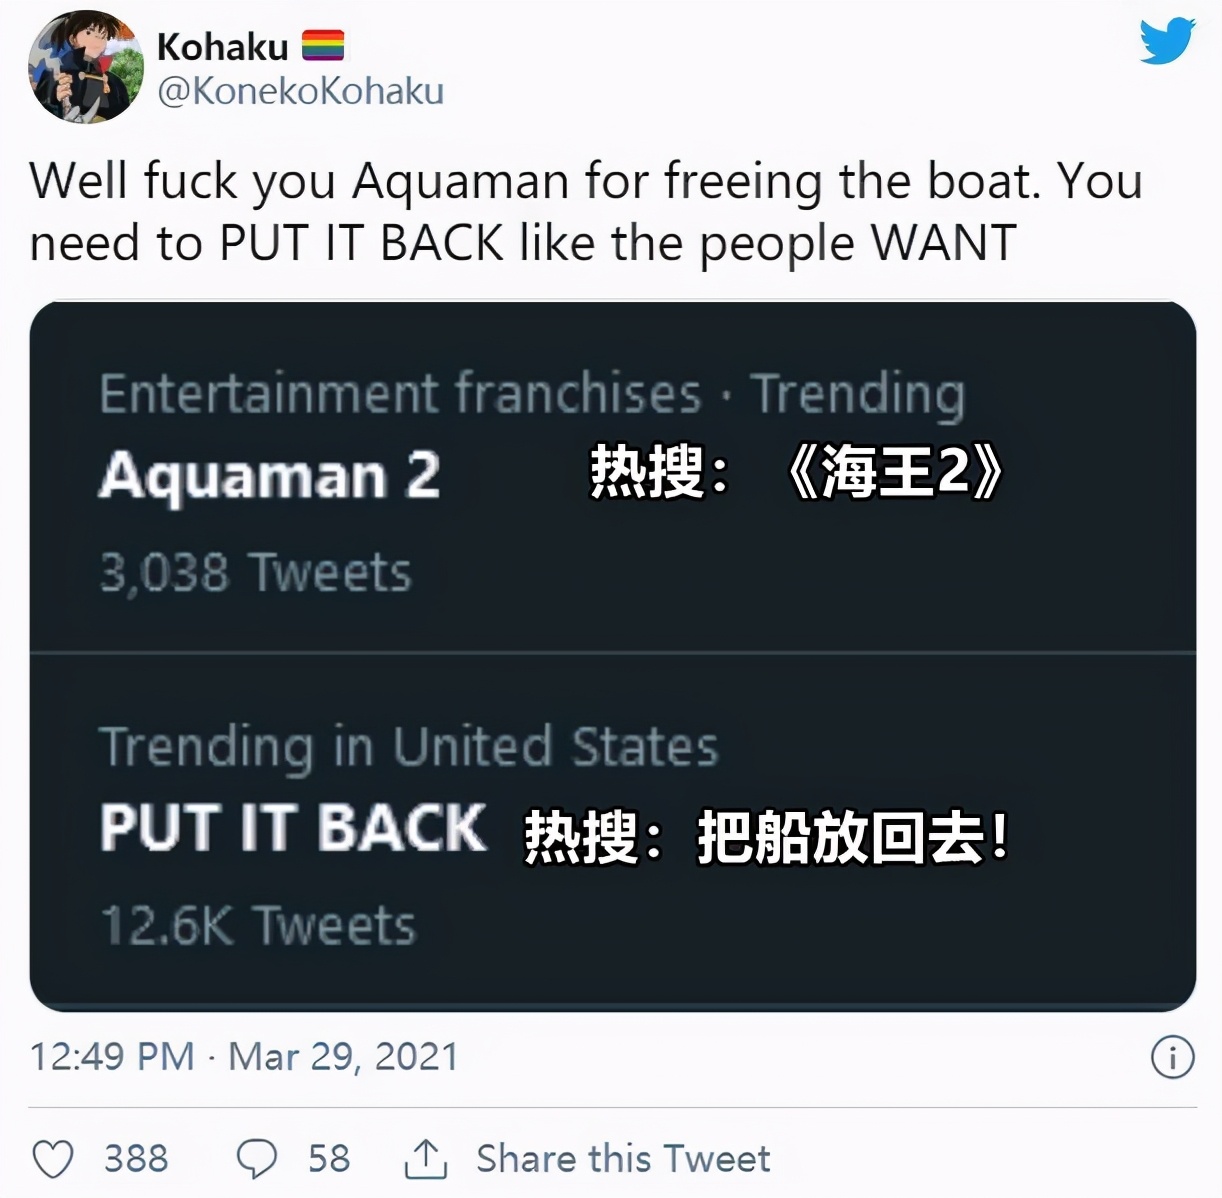
Task: Open the @KonekoKohaku handle link
Action: [300, 91]
